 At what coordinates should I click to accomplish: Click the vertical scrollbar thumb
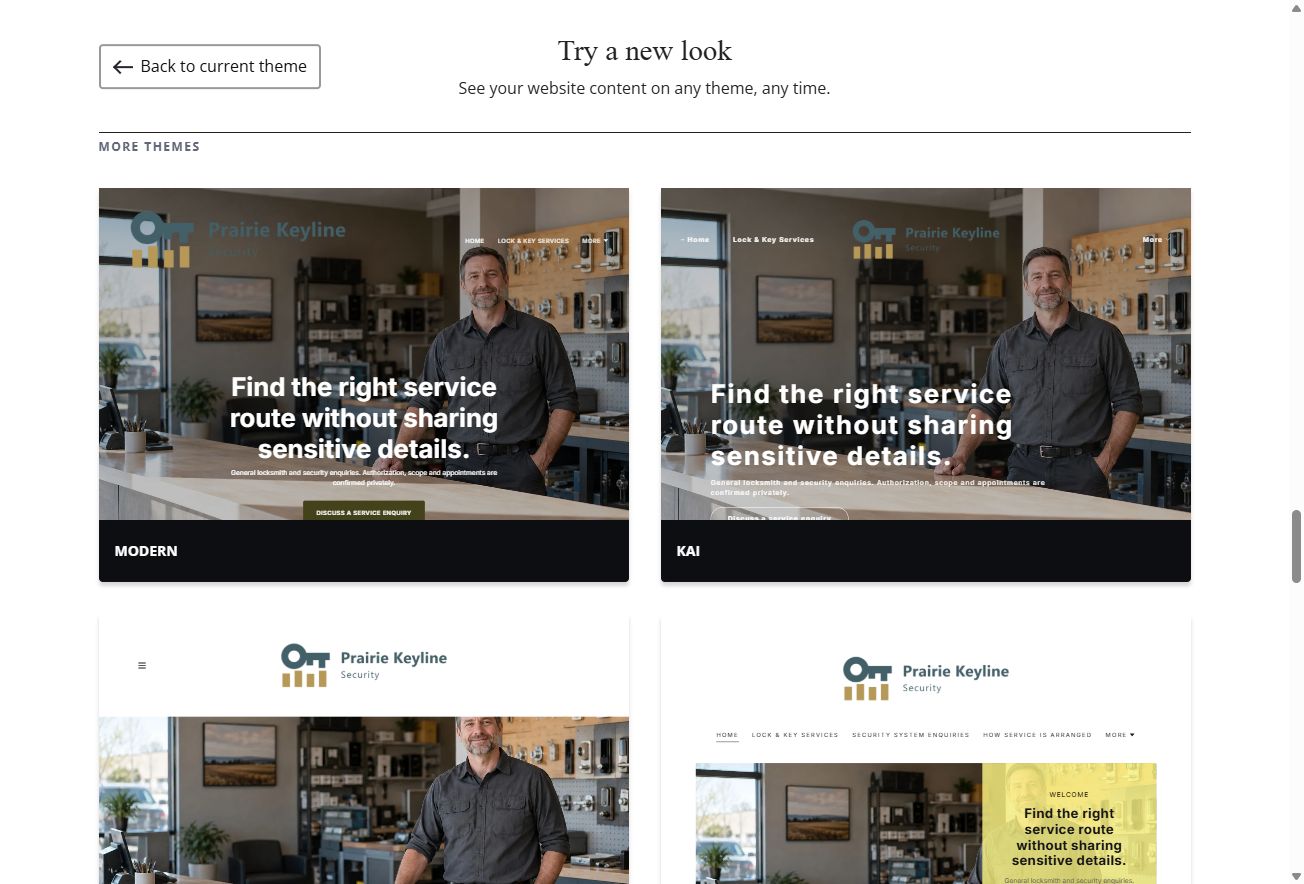[x=1296, y=546]
